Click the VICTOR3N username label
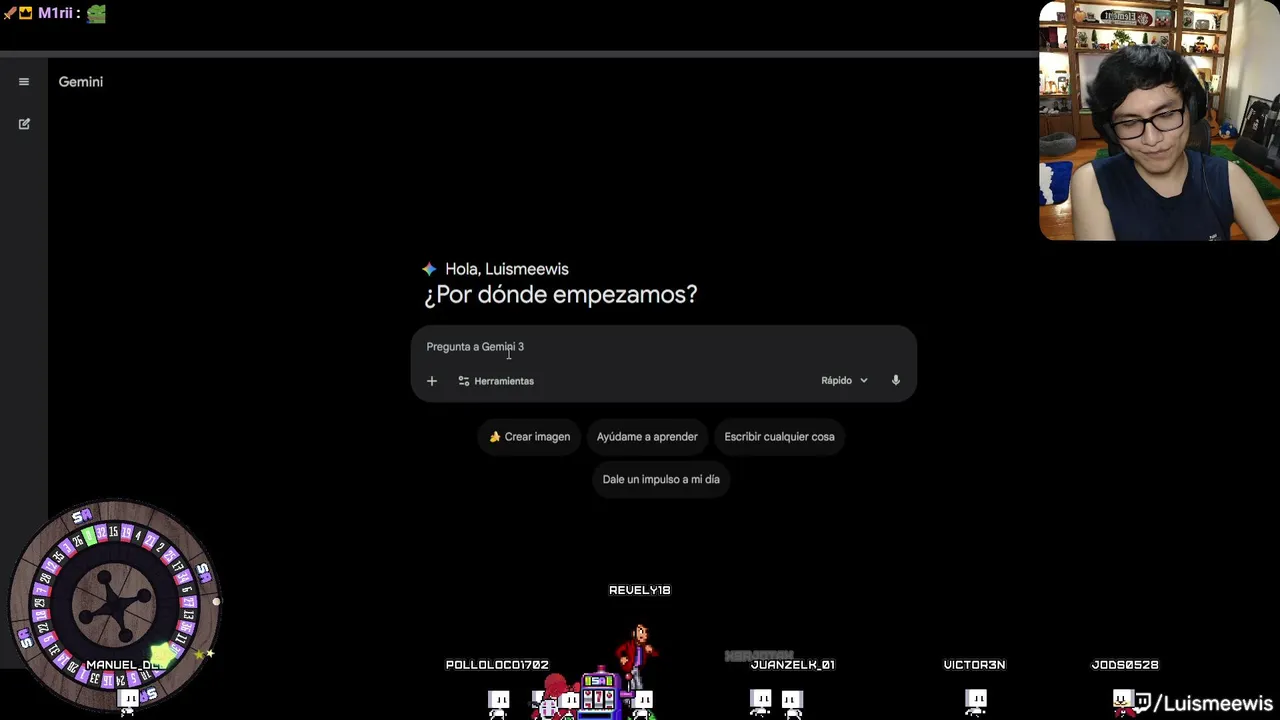Screen dimensions: 1280x720 (975, 665)
